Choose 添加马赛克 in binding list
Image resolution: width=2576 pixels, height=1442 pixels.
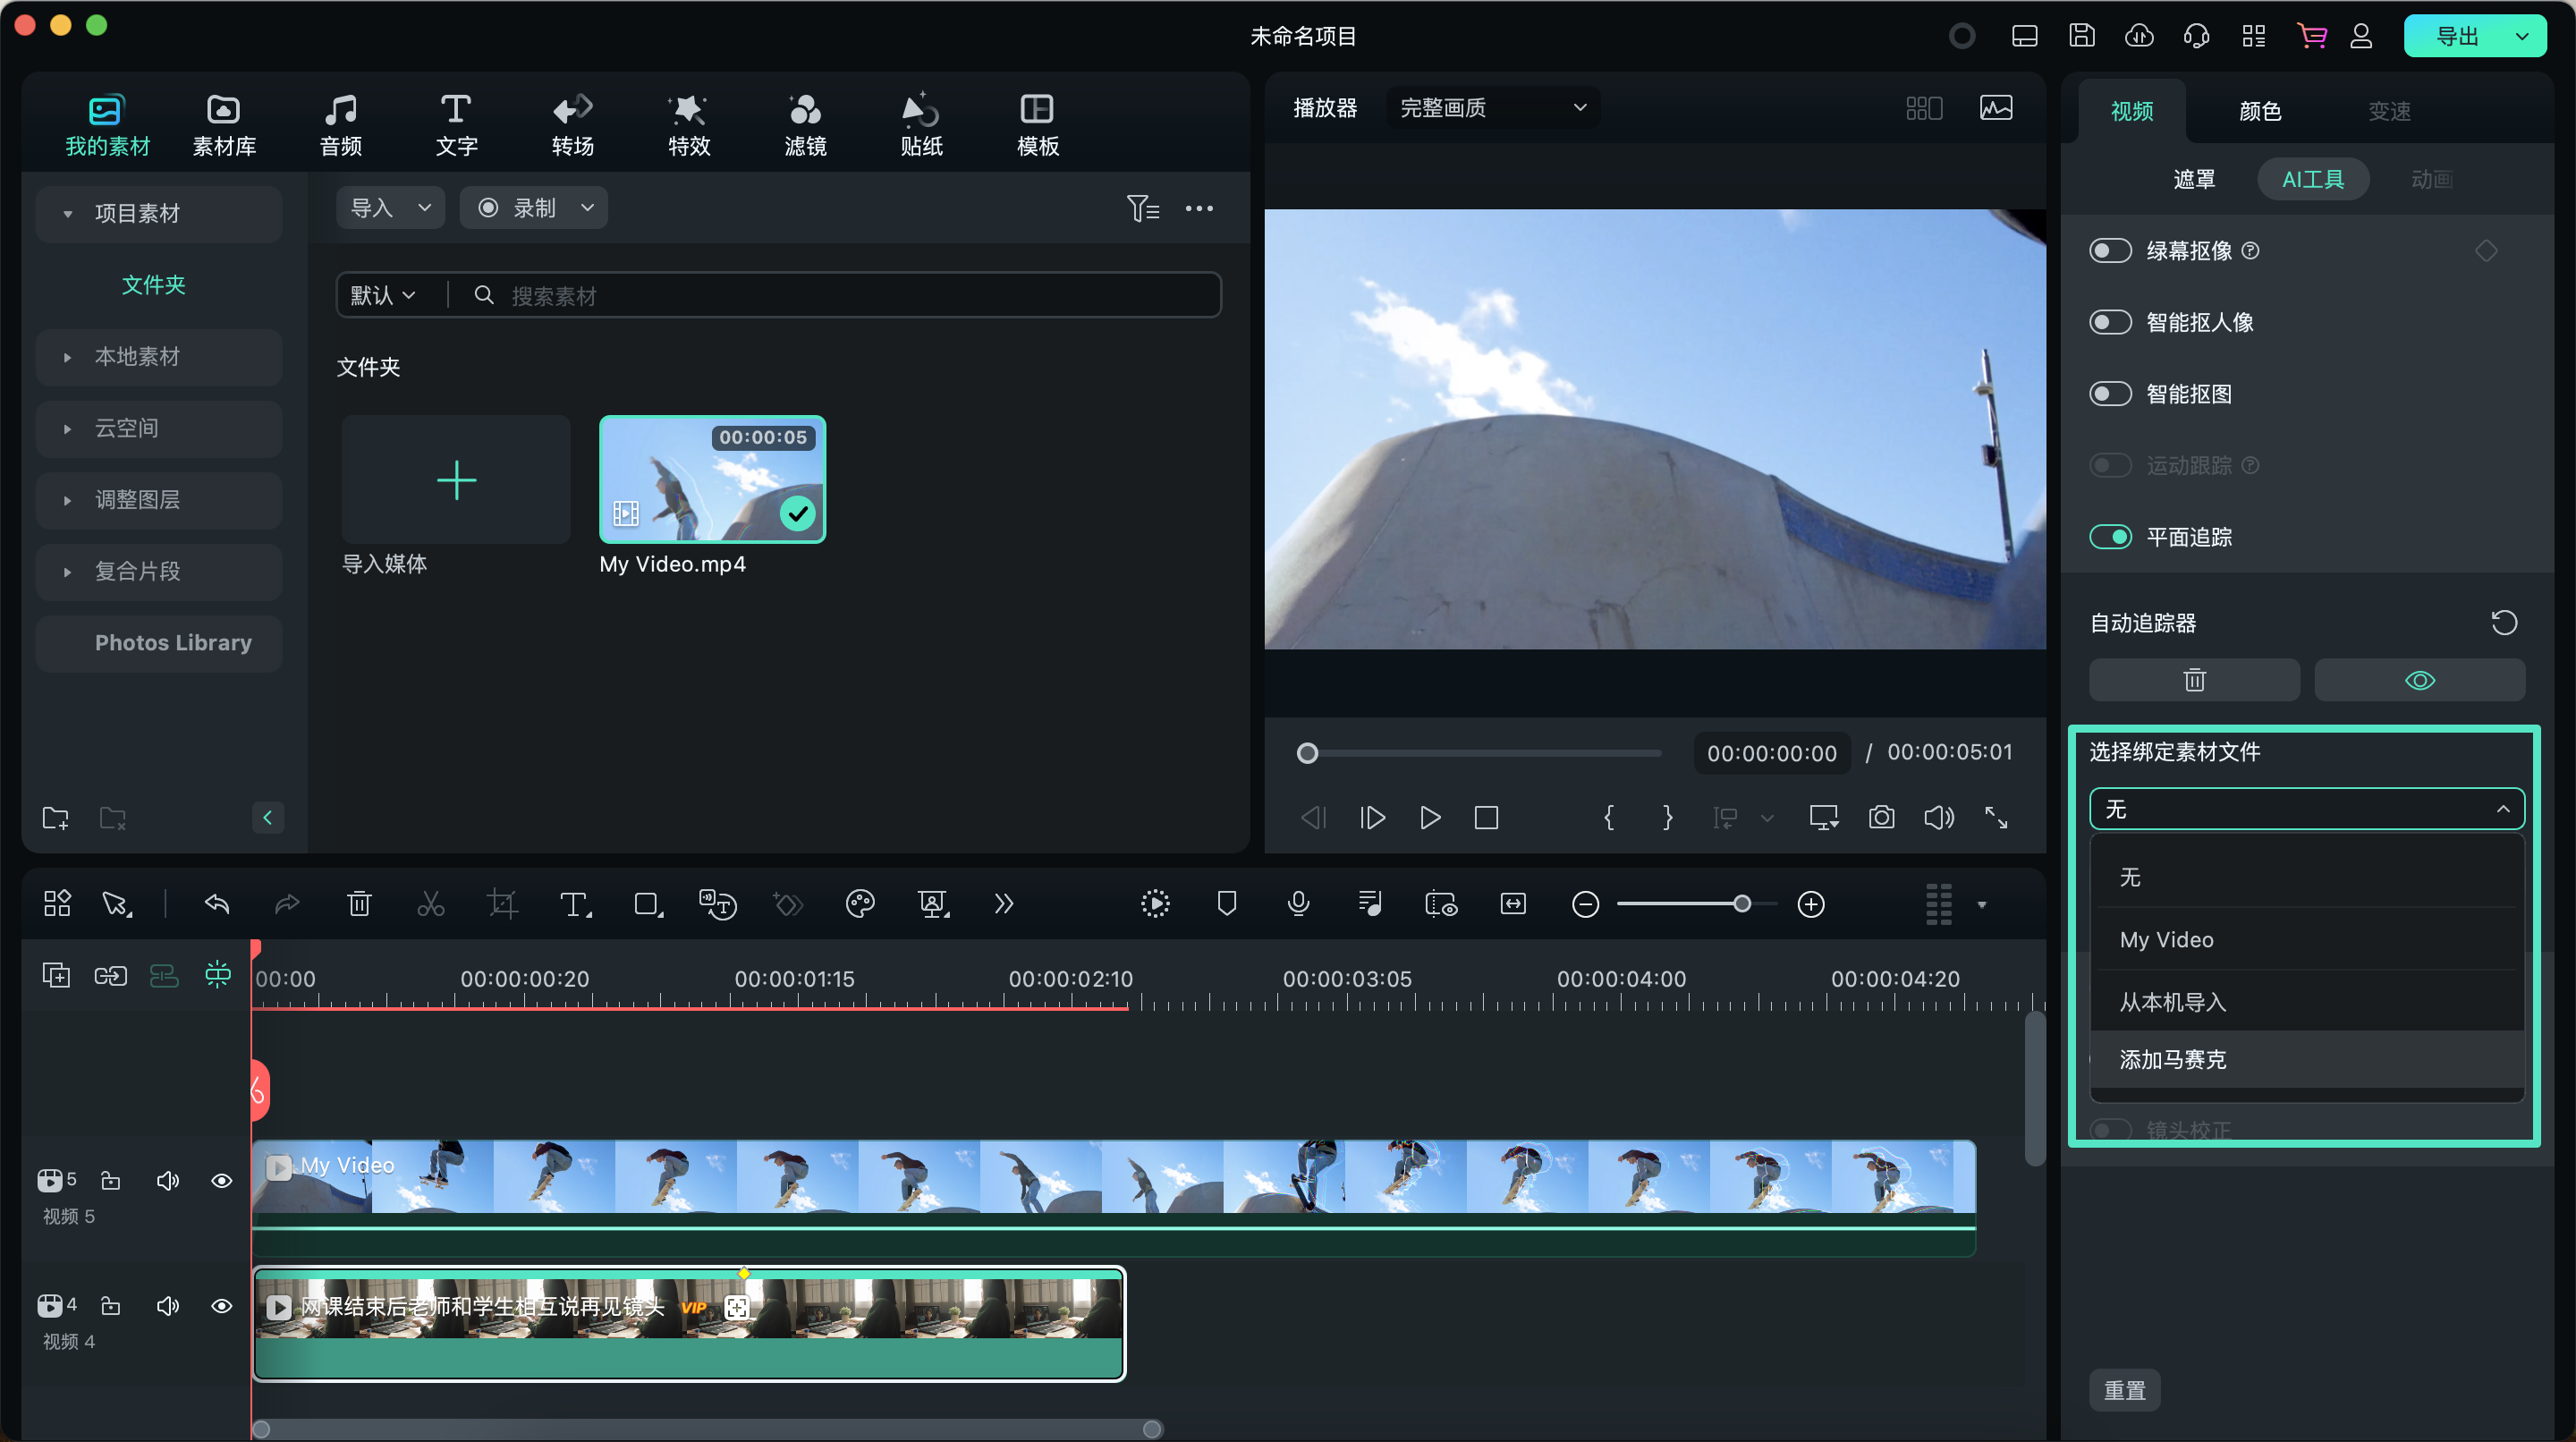2307,1060
